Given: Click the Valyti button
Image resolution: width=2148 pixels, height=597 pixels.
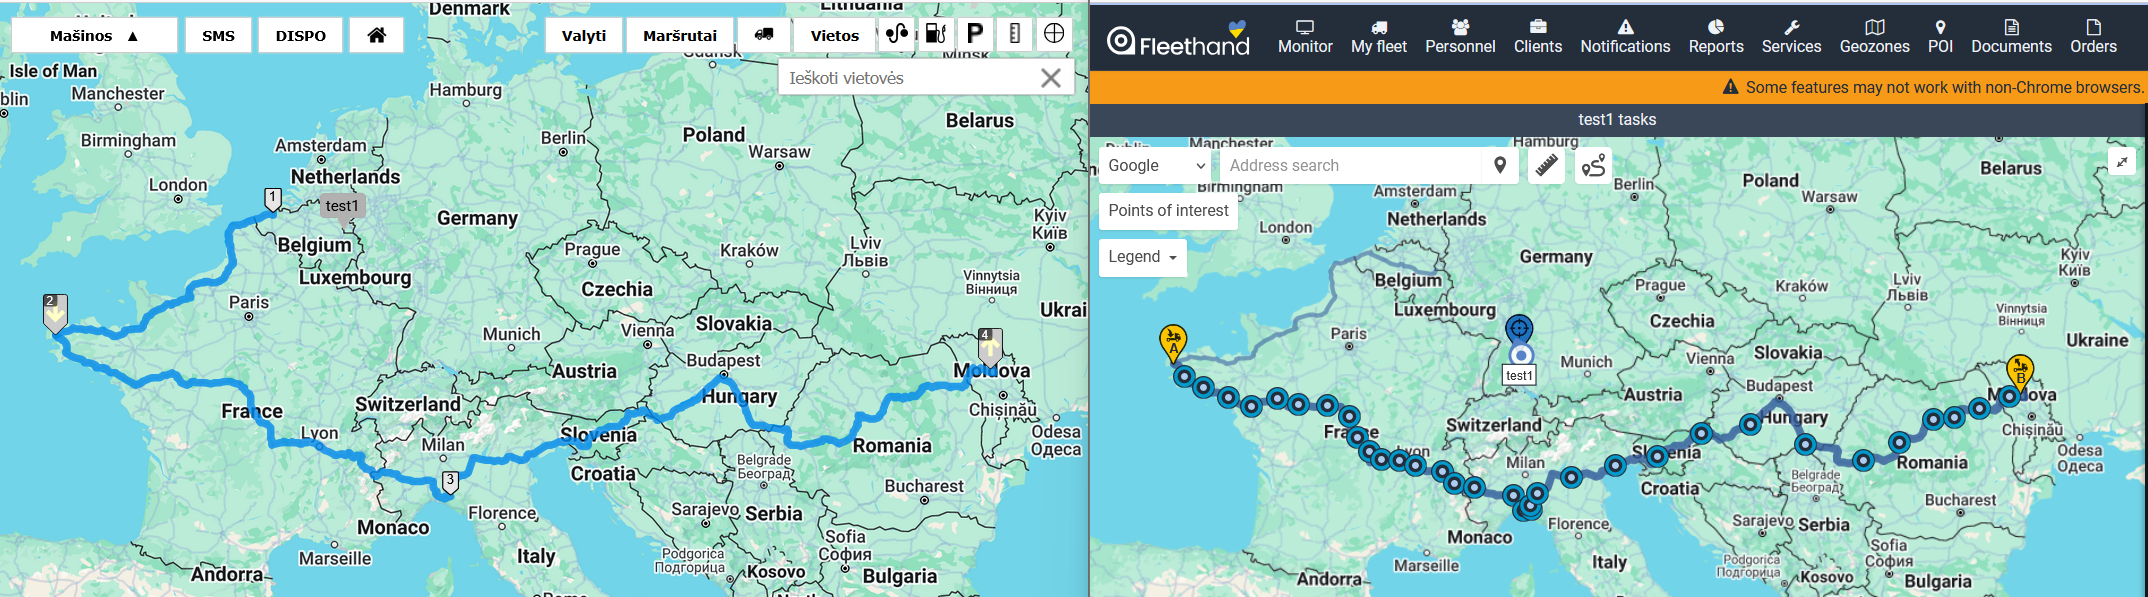Looking at the screenshot, I should click(583, 35).
